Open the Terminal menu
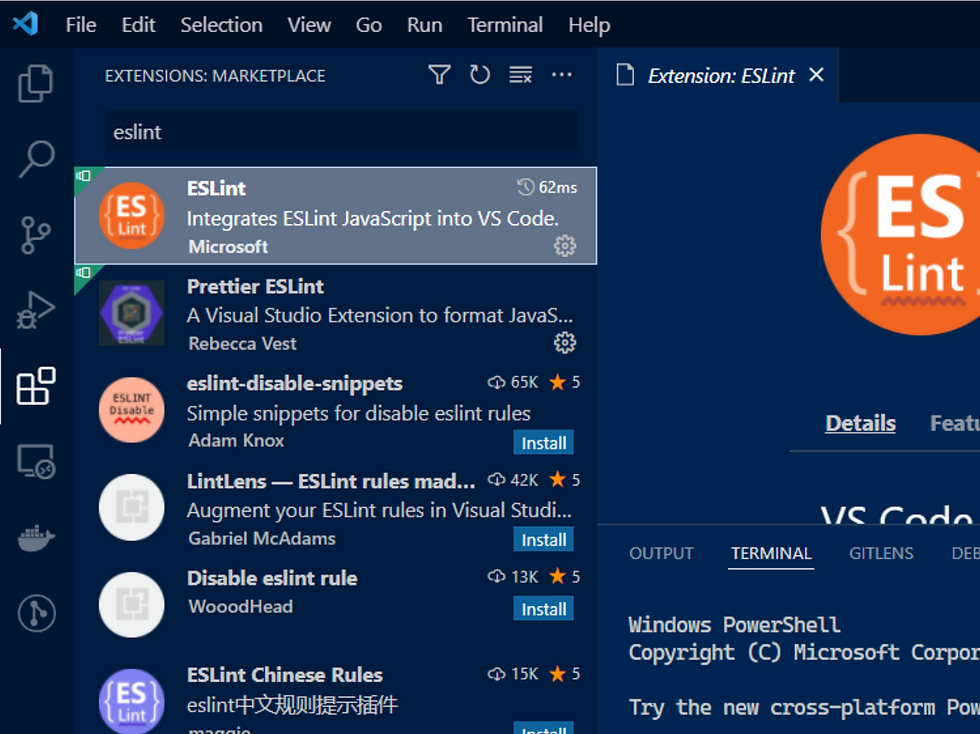This screenshot has height=734, width=980. (505, 25)
